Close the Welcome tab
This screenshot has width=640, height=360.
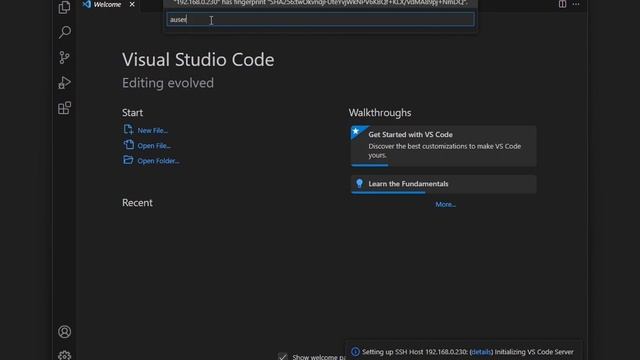pyautogui.click(x=132, y=4)
